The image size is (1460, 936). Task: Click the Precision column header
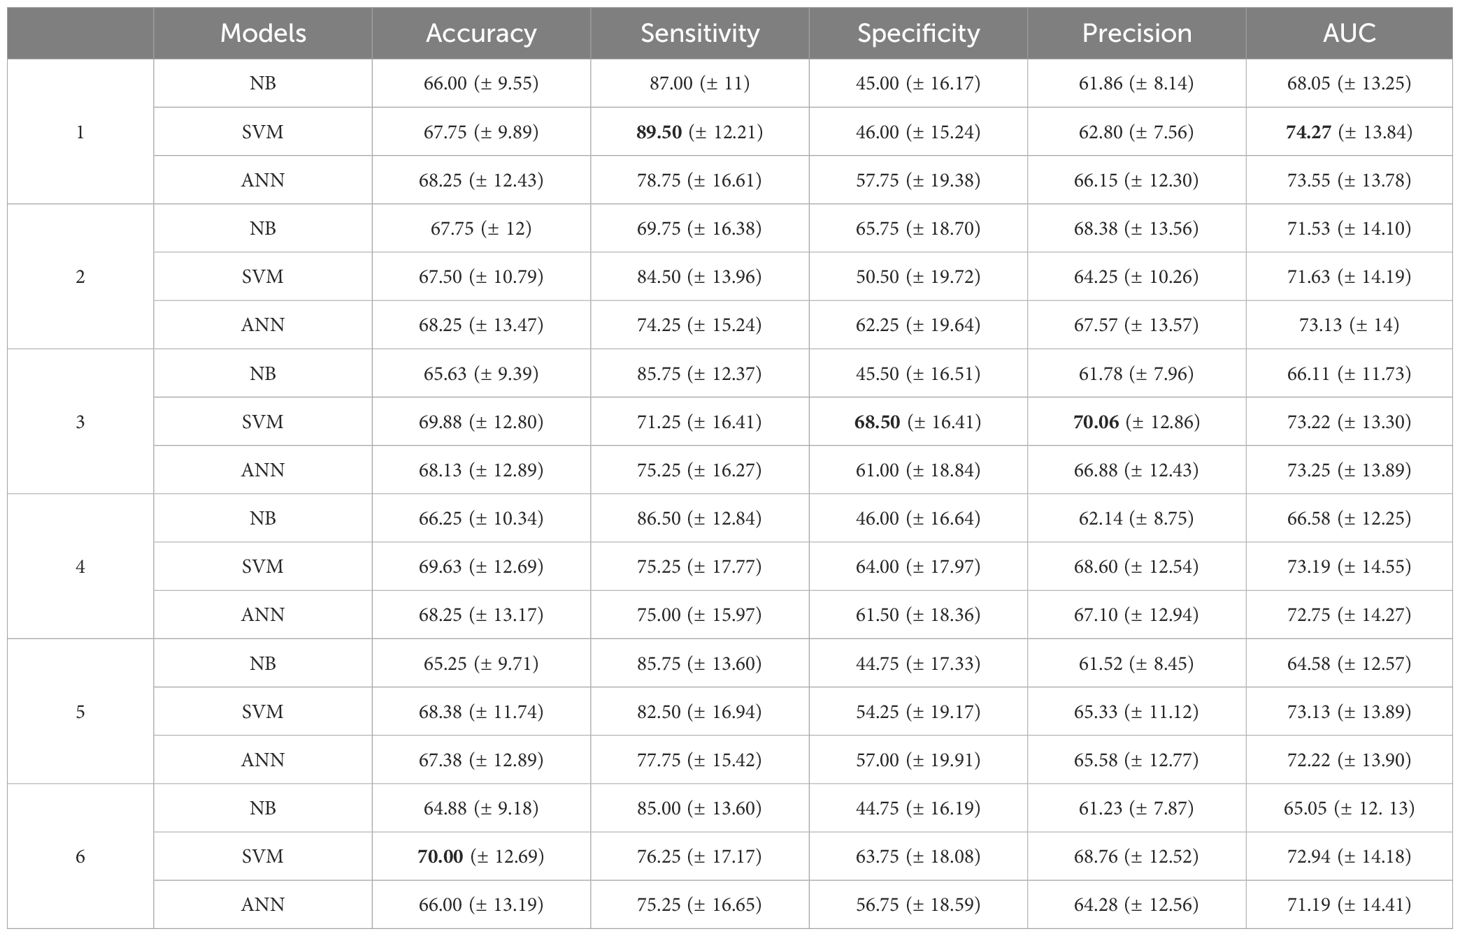(1136, 33)
